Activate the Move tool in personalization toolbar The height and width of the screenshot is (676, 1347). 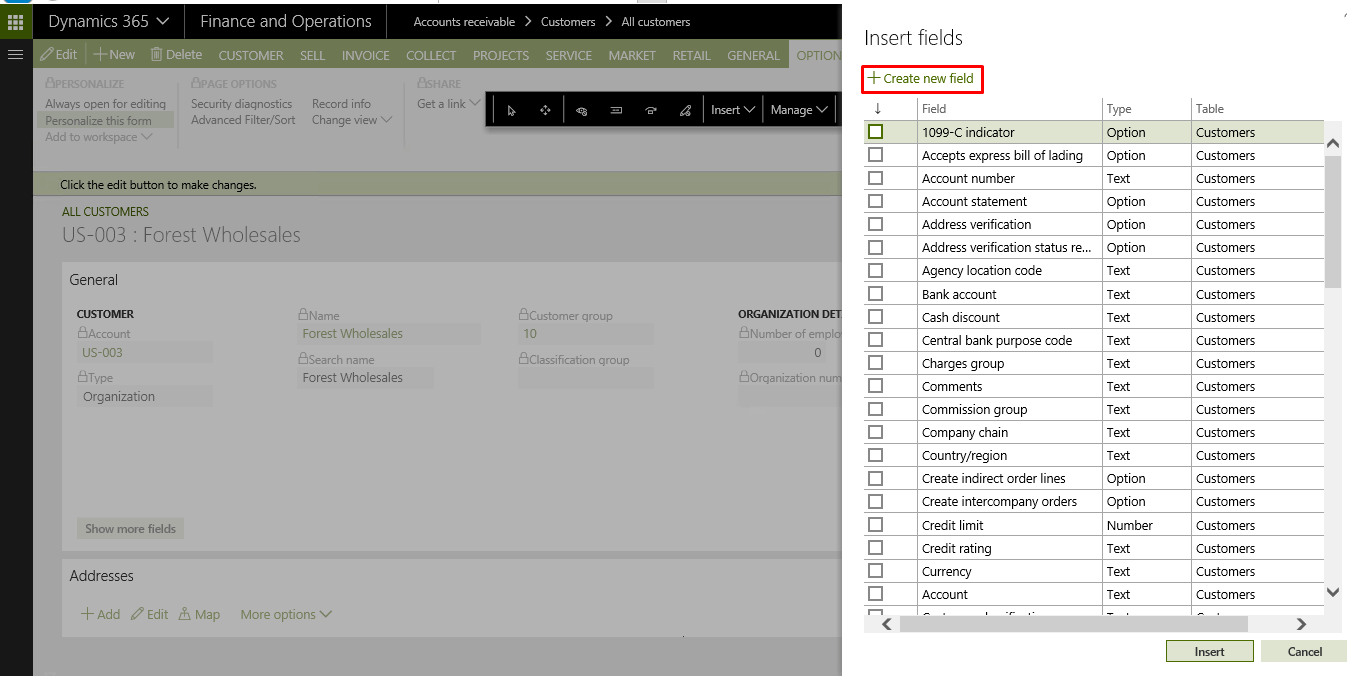tap(545, 110)
